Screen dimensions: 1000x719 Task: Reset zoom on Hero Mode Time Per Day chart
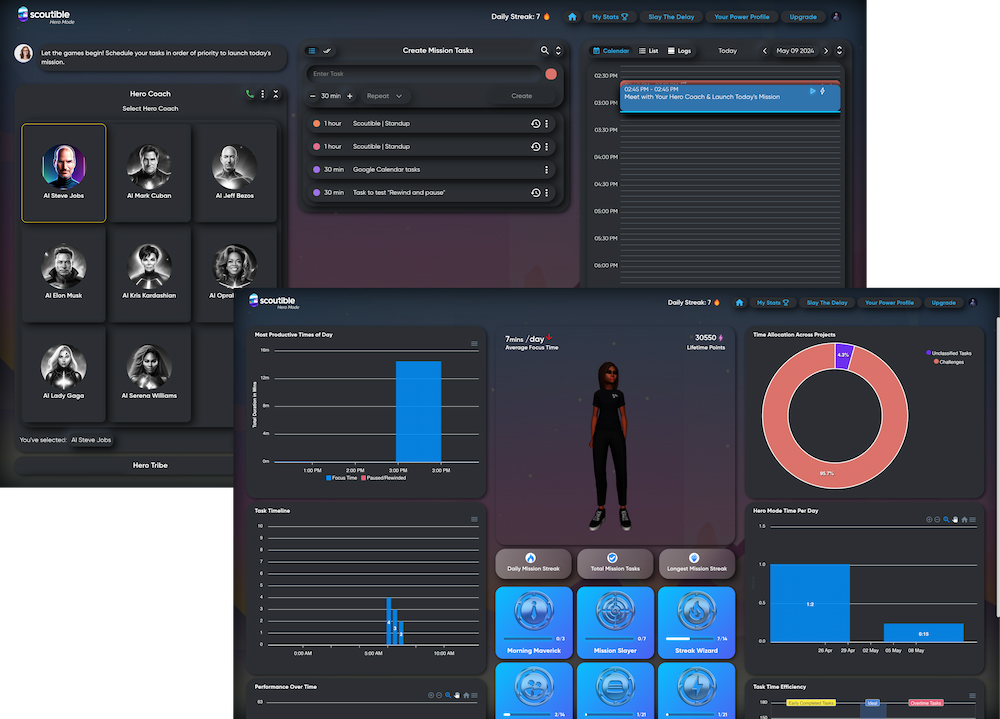(964, 520)
